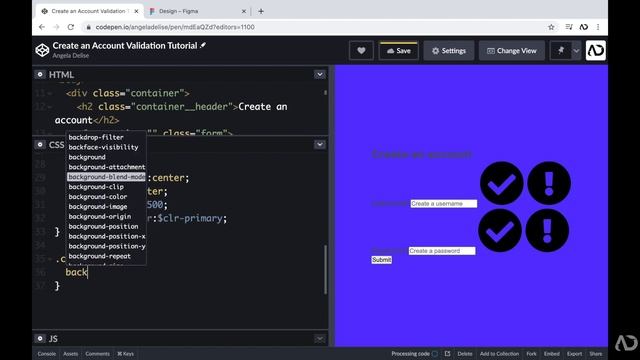The height and width of the screenshot is (360, 640).
Task: Bookmark this page with star icon
Action: [x=551, y=27]
